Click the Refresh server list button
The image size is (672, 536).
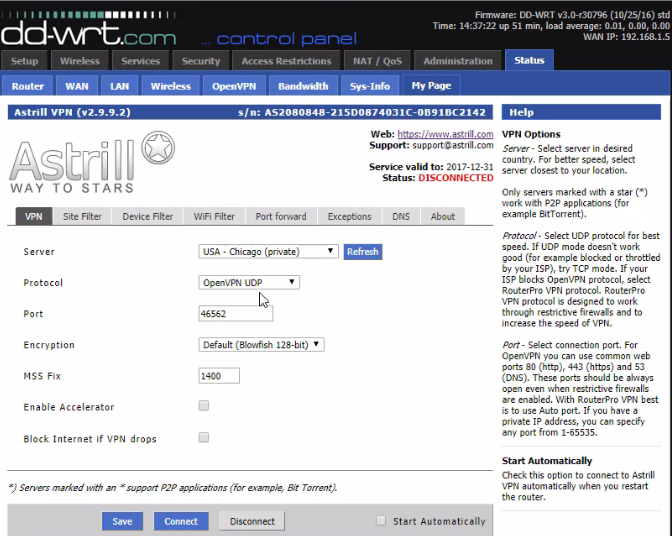(363, 252)
